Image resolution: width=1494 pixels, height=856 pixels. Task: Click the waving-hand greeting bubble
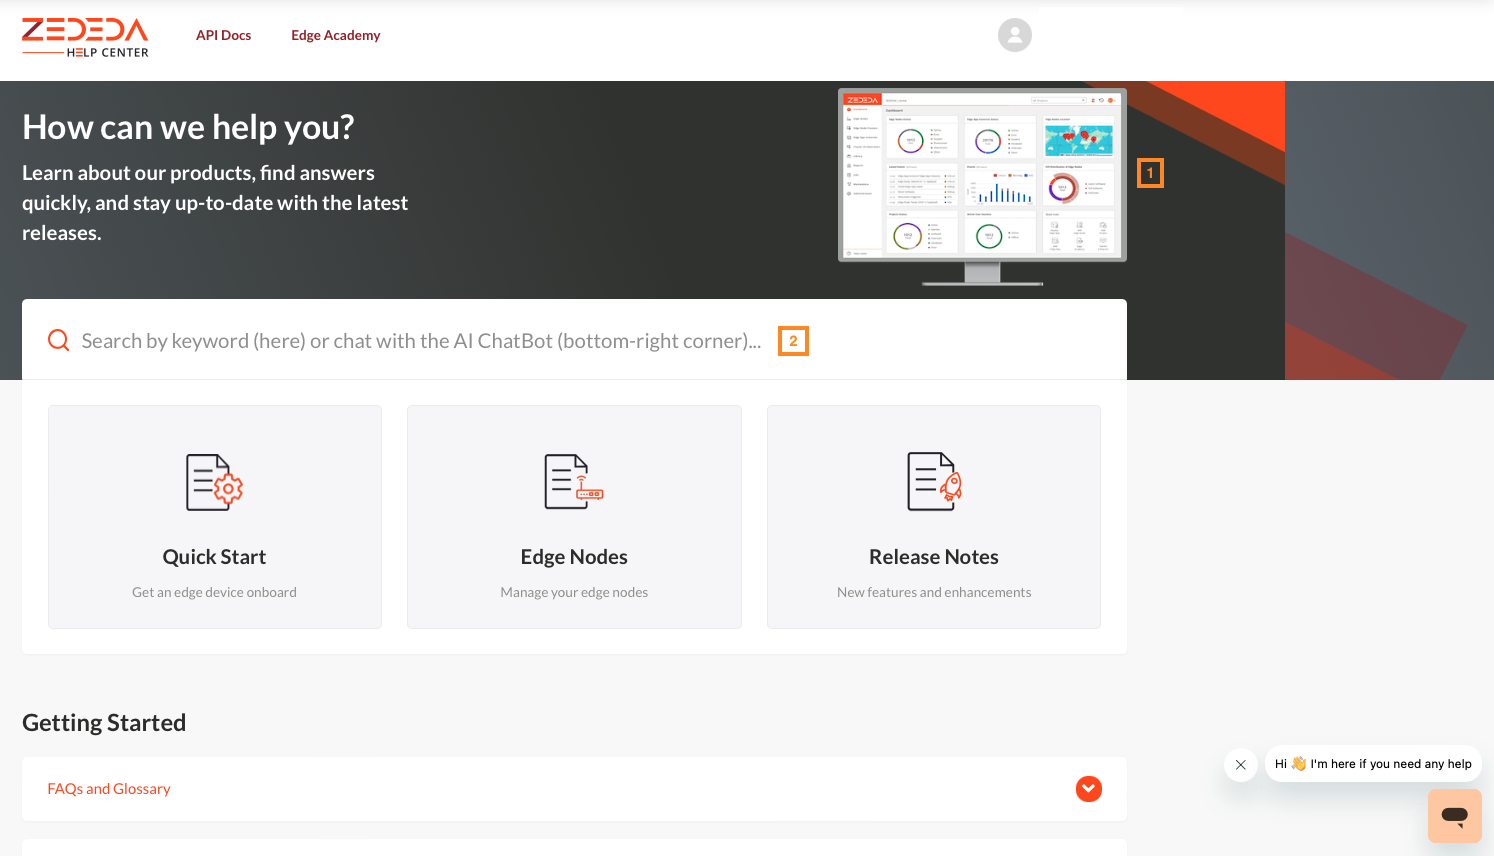click(1373, 763)
